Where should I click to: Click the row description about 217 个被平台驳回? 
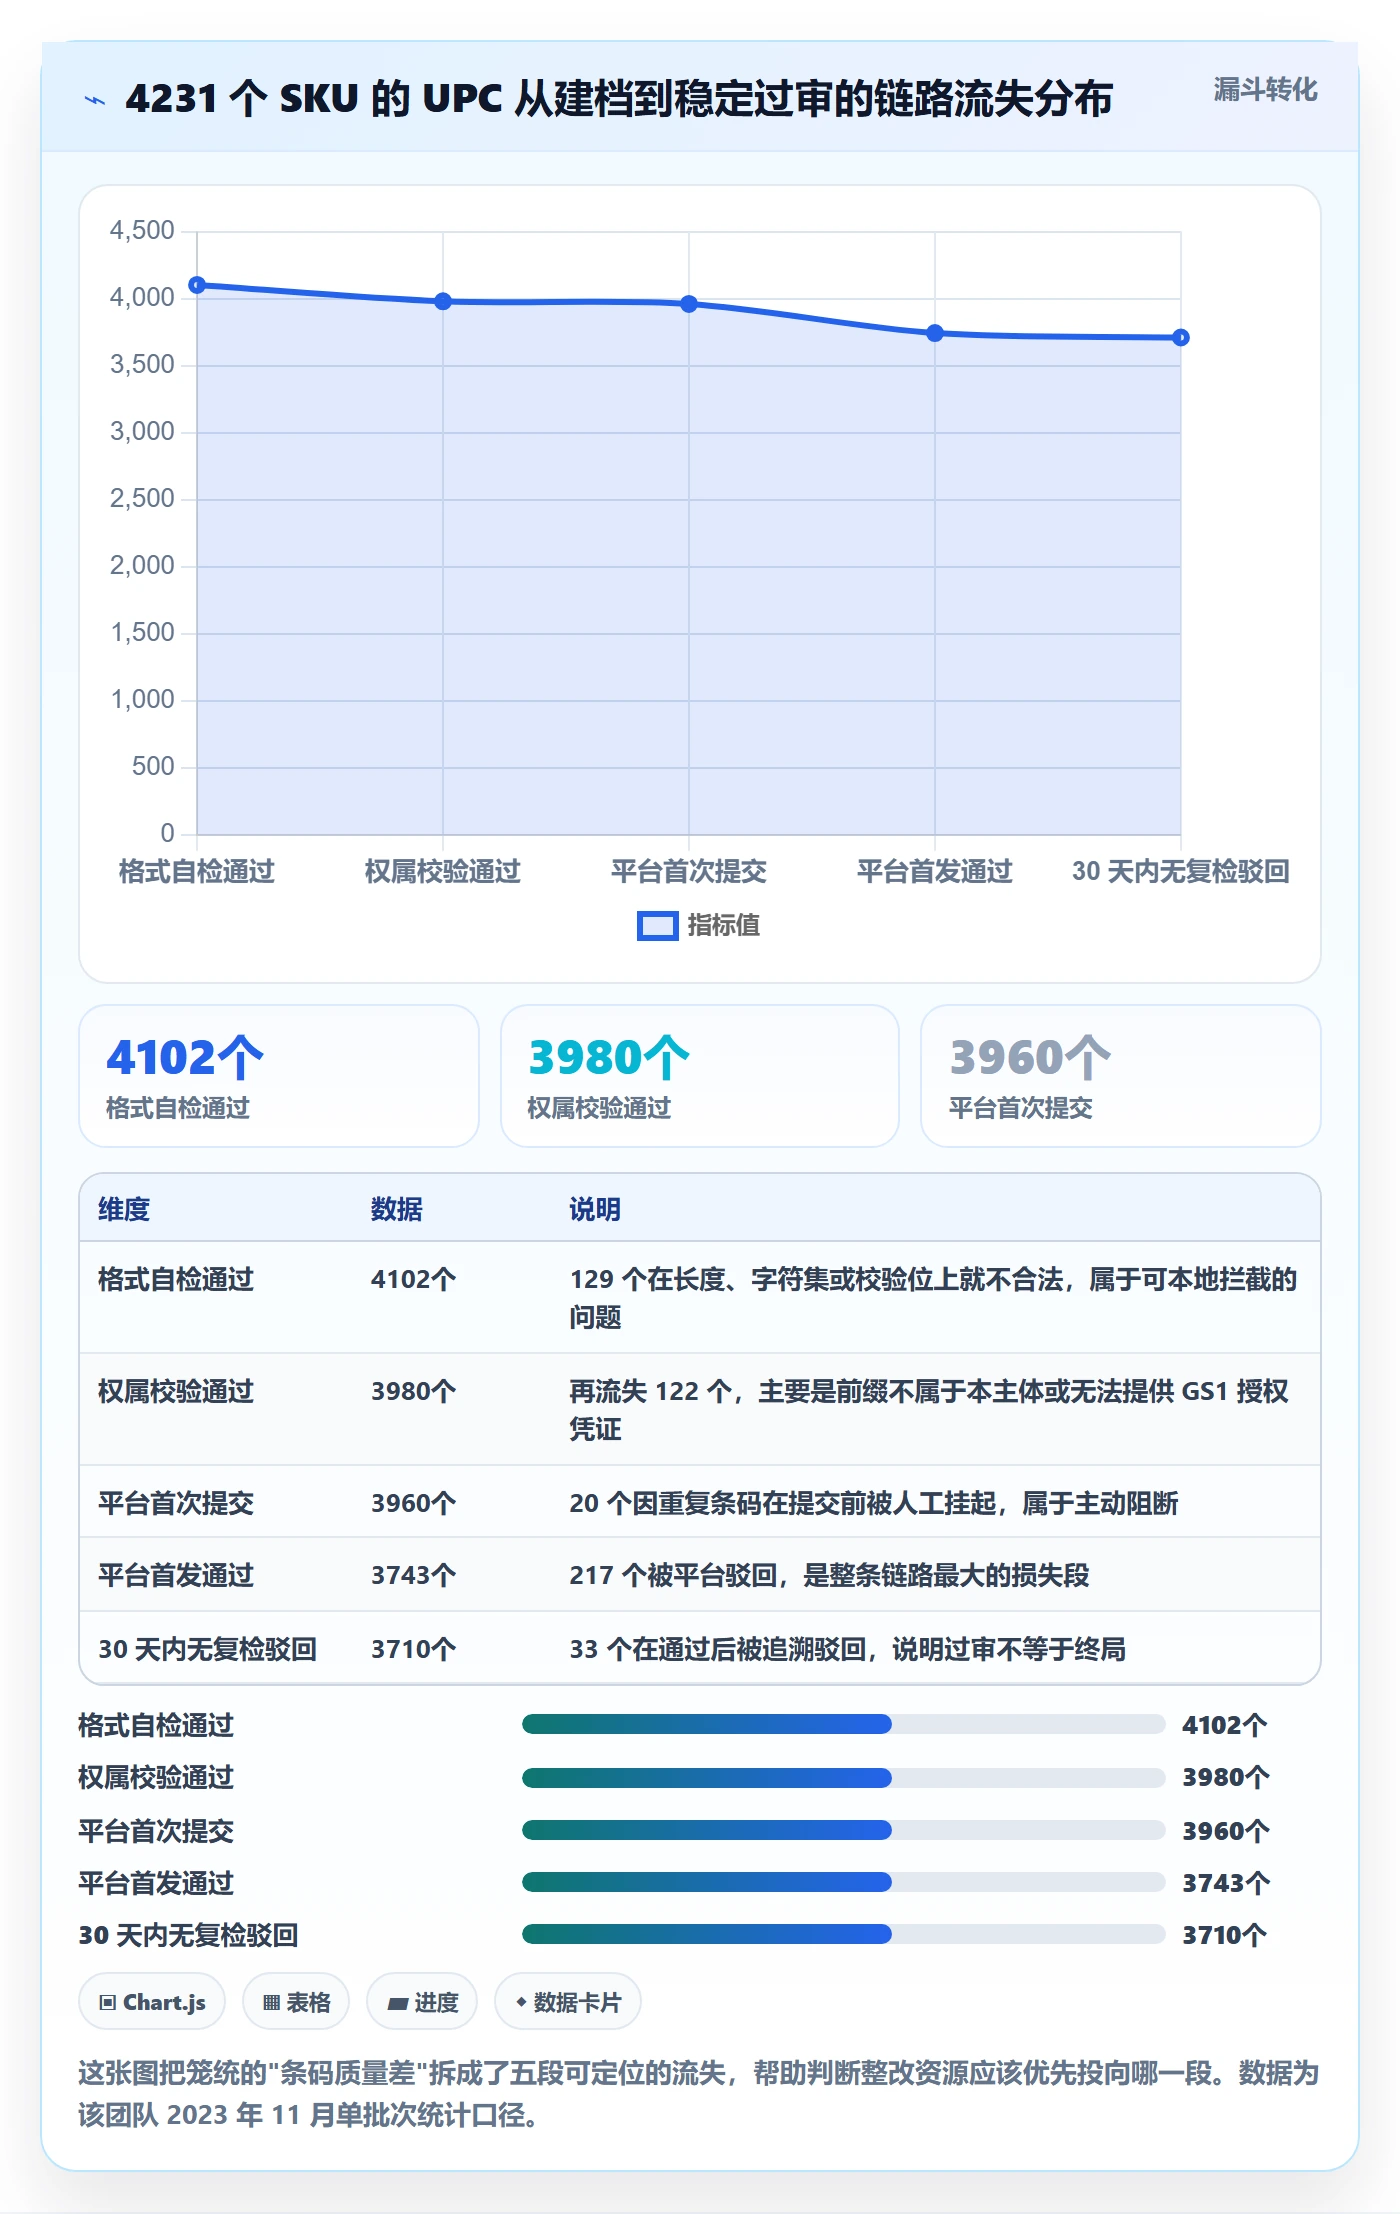click(829, 1575)
